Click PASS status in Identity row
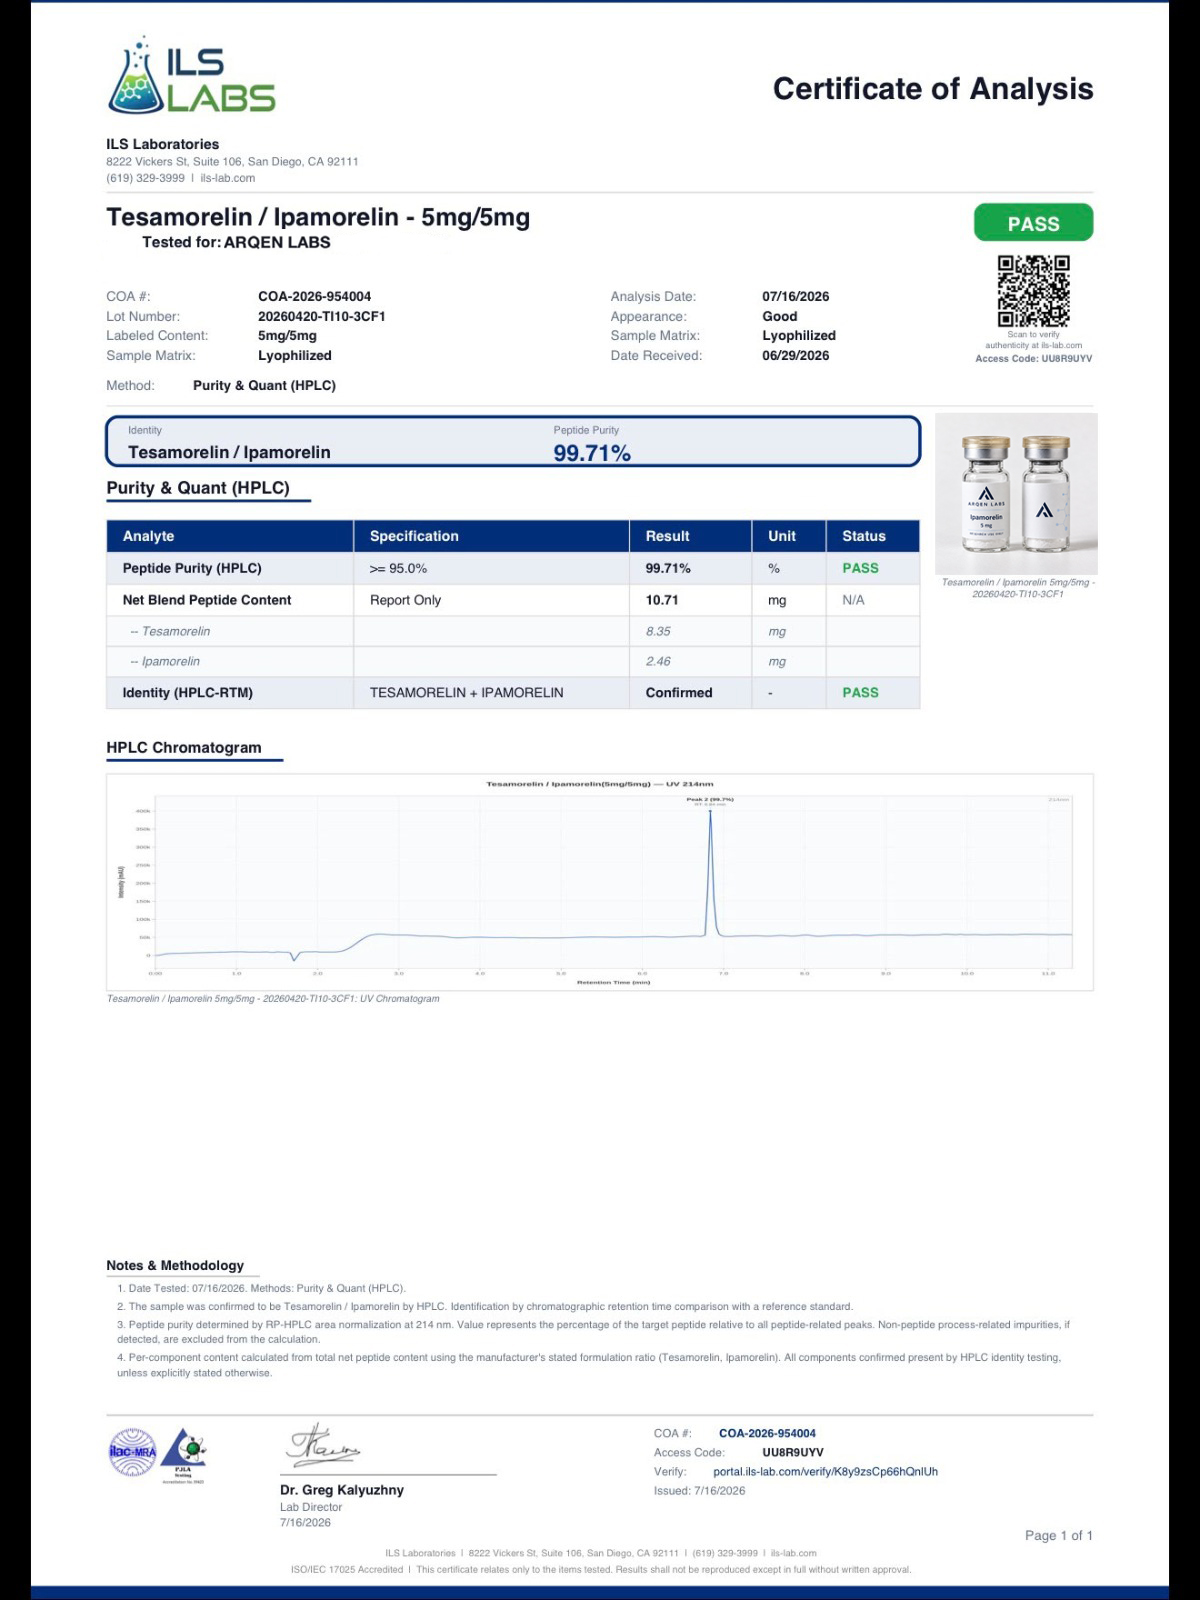The image size is (1200, 1600). [x=860, y=692]
